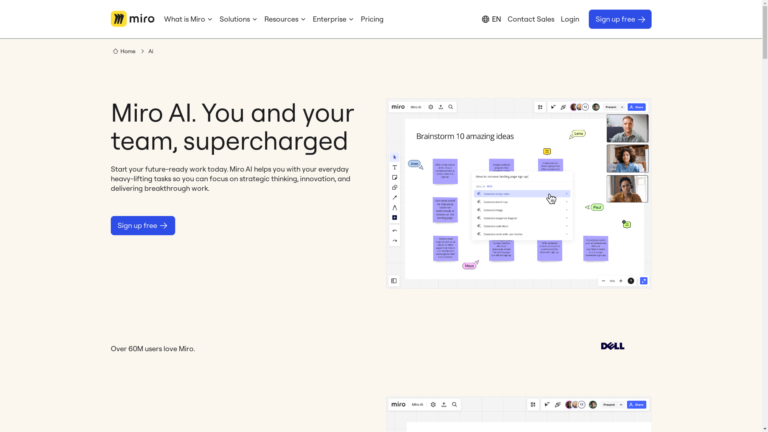Open Contact Sales link
This screenshot has width=768, height=432.
coord(530,19)
